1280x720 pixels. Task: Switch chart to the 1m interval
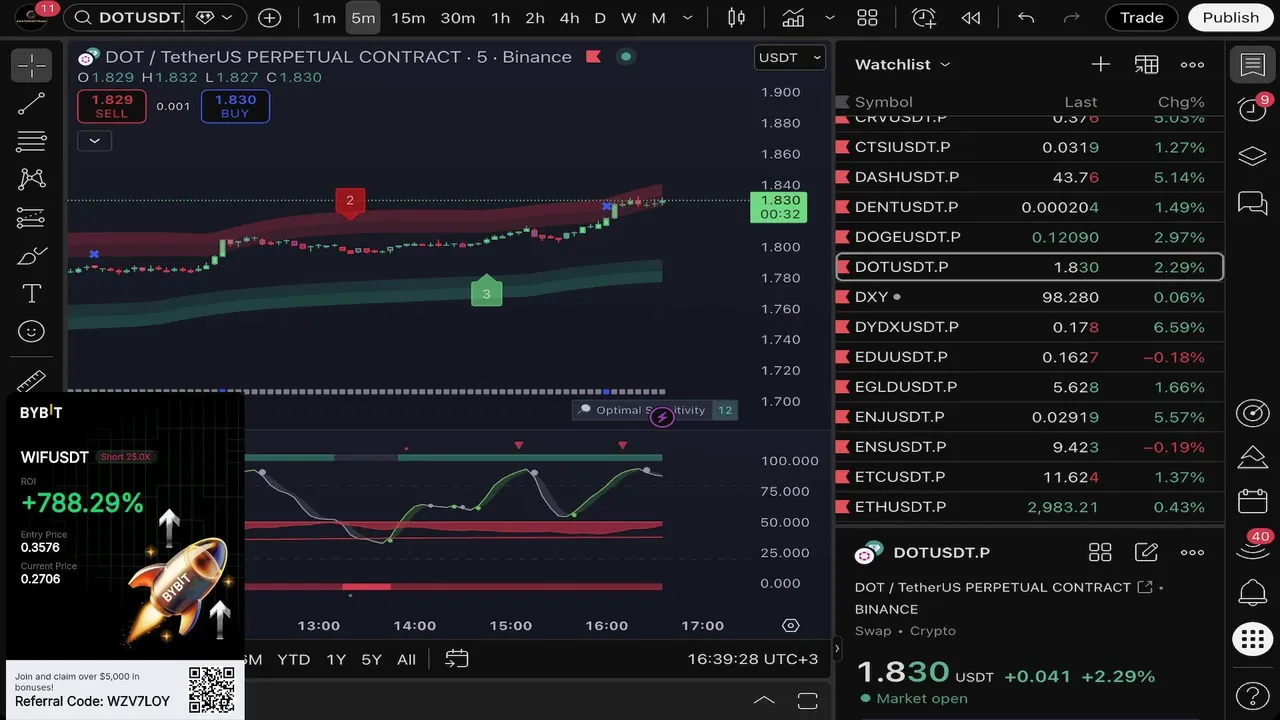[324, 17]
